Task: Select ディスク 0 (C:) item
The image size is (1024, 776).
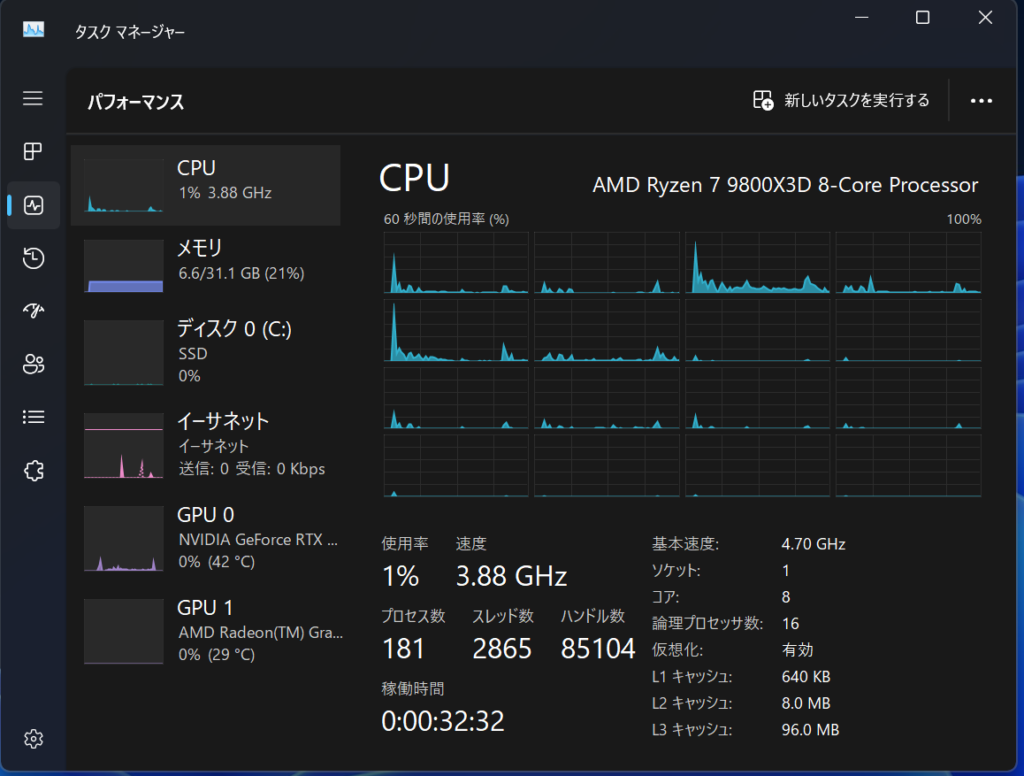Action: click(x=206, y=351)
